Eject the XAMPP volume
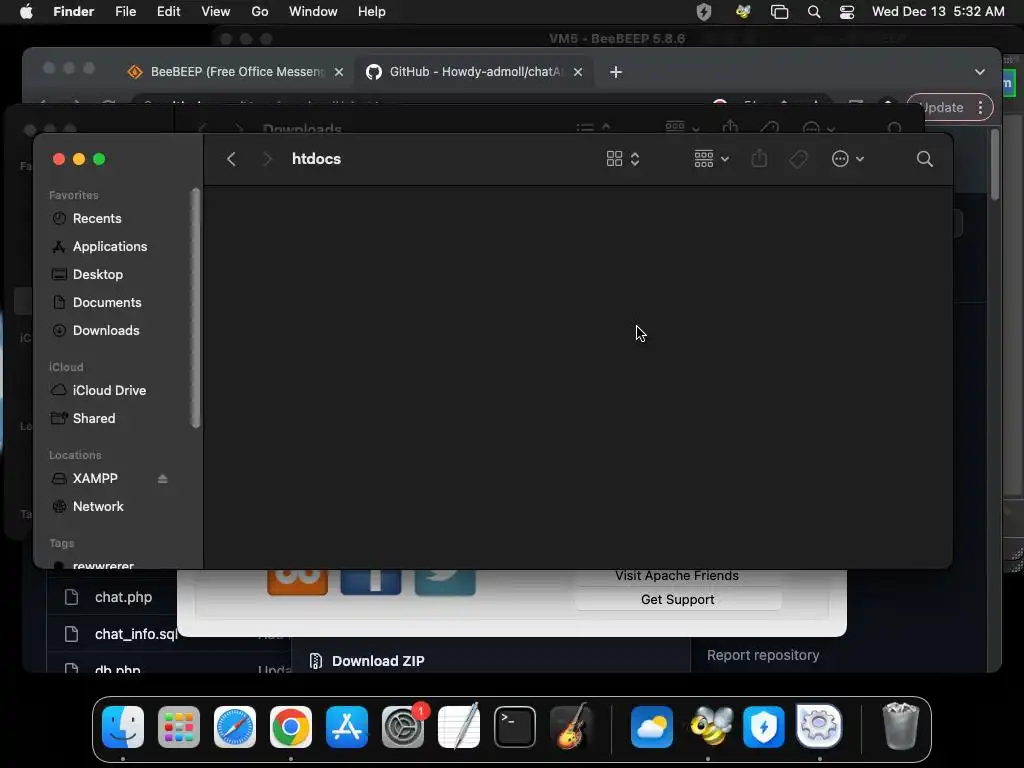 (x=163, y=479)
